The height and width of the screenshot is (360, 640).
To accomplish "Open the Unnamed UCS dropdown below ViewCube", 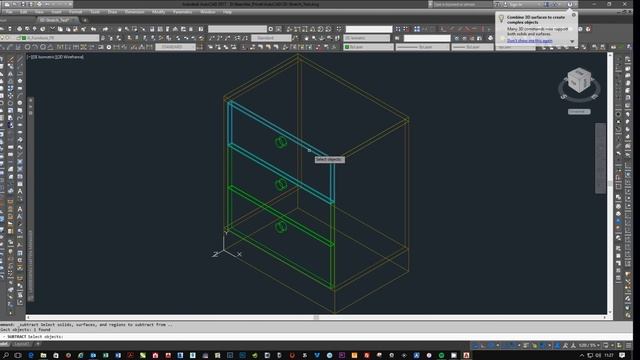I will [579, 111].
